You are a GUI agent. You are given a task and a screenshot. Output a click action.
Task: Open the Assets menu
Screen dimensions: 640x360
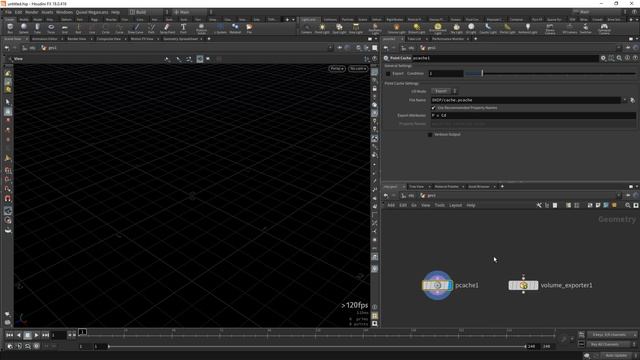coord(47,12)
